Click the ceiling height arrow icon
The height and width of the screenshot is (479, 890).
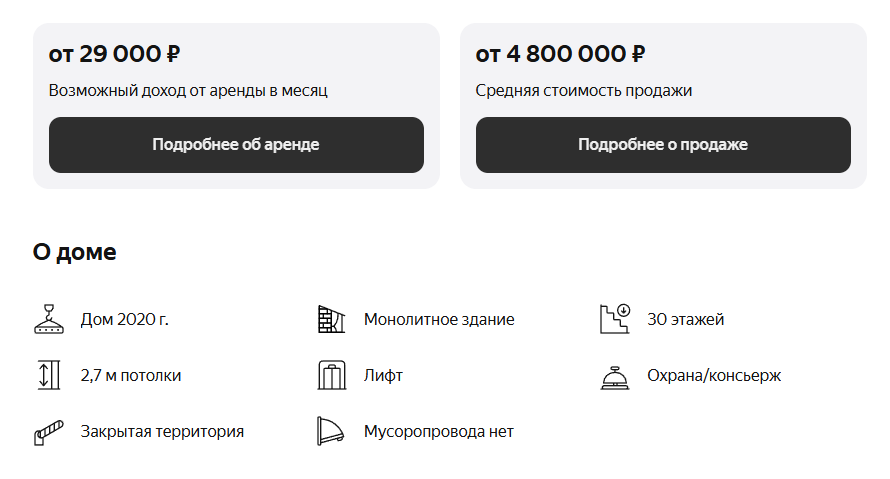(x=49, y=375)
